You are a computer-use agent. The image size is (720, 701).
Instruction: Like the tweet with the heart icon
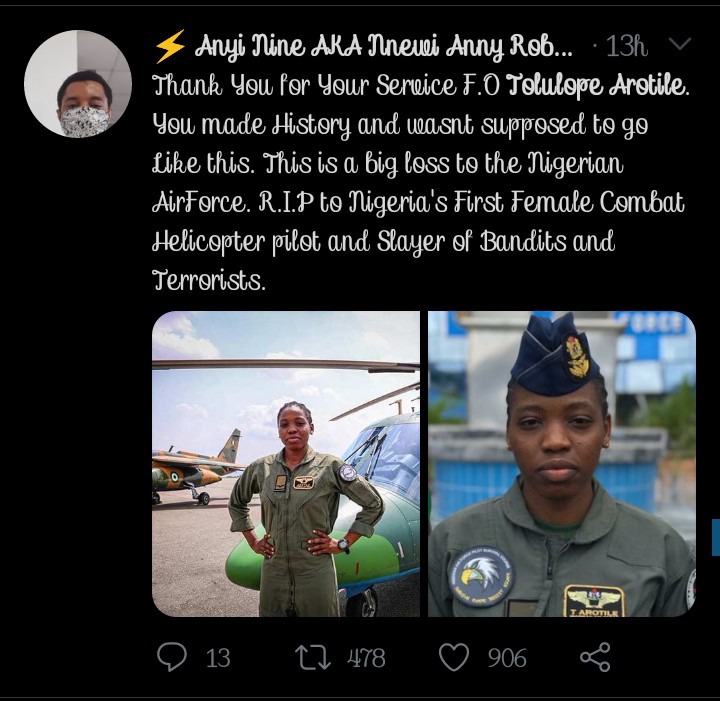[454, 657]
